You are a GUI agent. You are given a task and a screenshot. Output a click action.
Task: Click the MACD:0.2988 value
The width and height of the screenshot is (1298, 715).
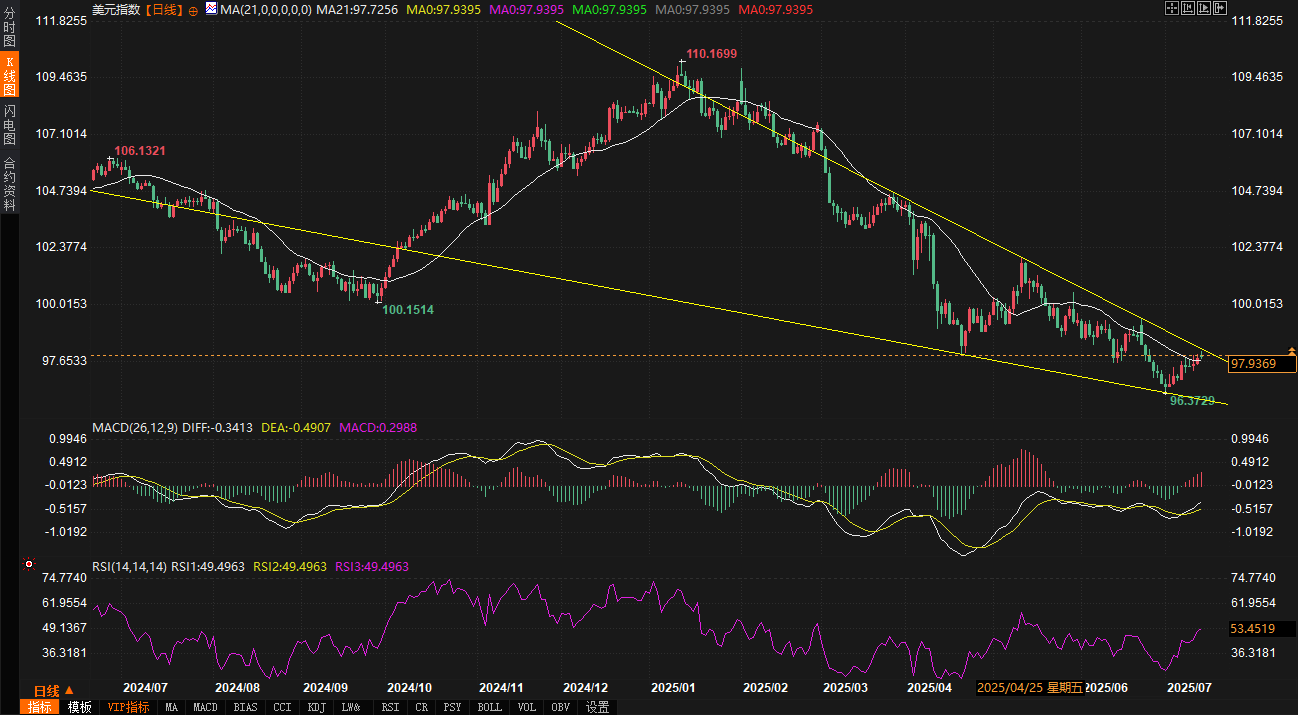coord(378,427)
